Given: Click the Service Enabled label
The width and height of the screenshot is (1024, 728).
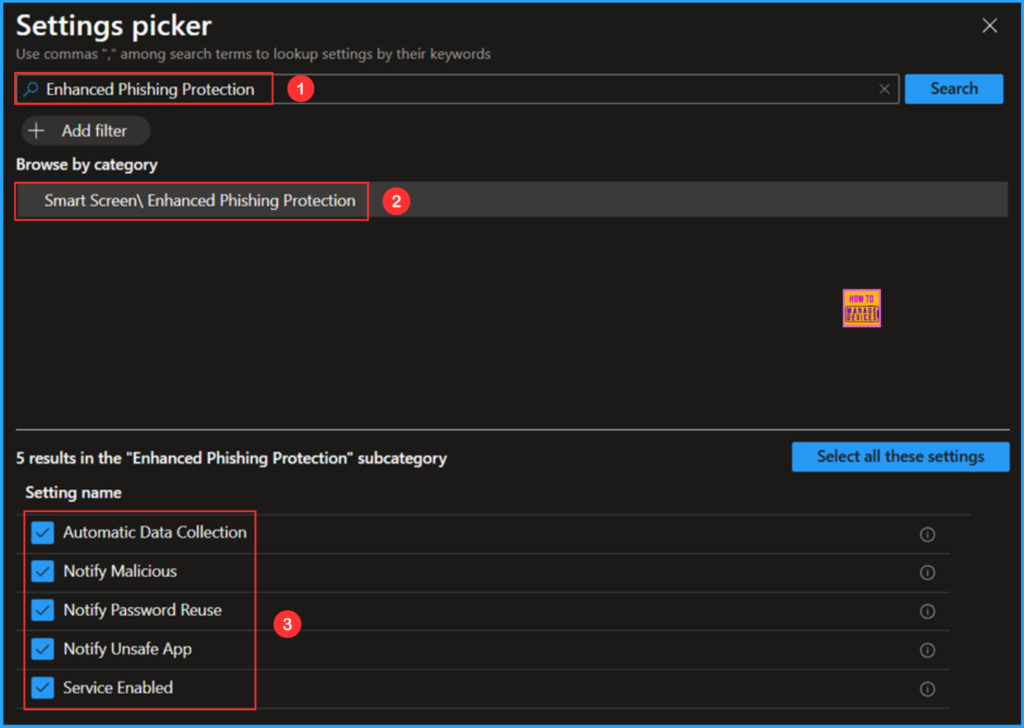Looking at the screenshot, I should pos(118,688).
